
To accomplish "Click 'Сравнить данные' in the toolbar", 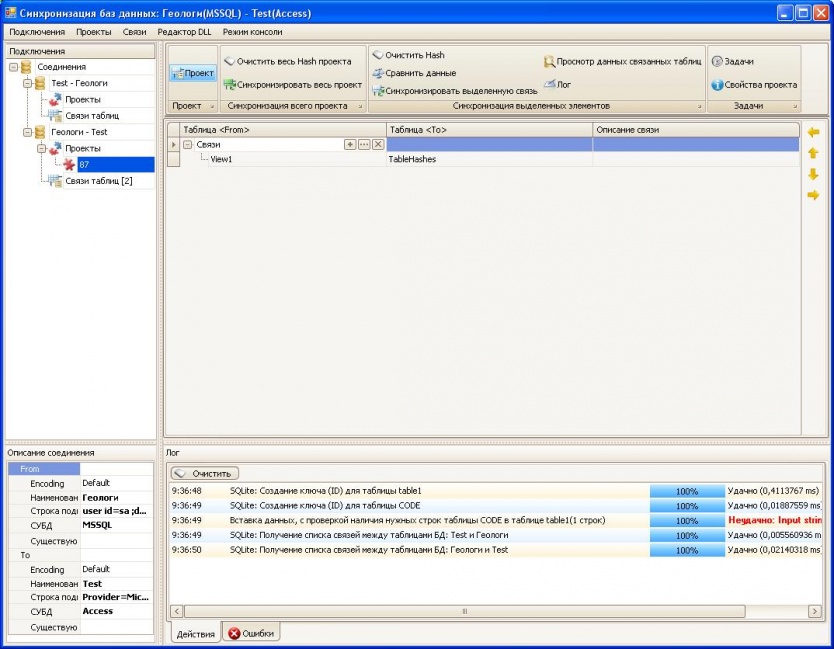I will [x=414, y=73].
